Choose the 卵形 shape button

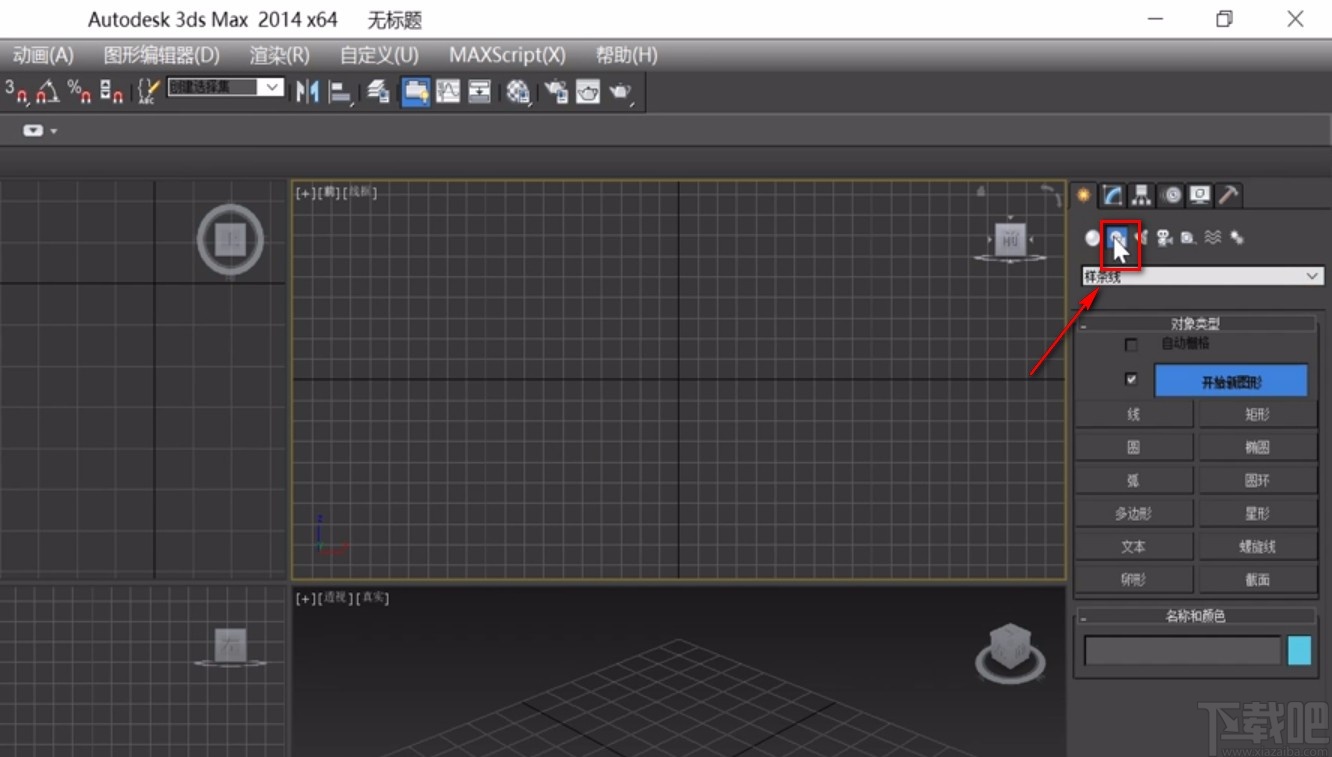click(1134, 579)
